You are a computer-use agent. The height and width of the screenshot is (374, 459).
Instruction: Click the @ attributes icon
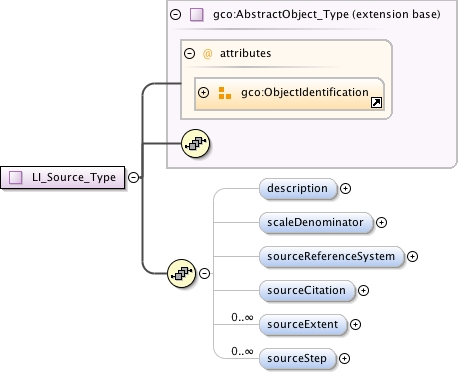coord(207,53)
